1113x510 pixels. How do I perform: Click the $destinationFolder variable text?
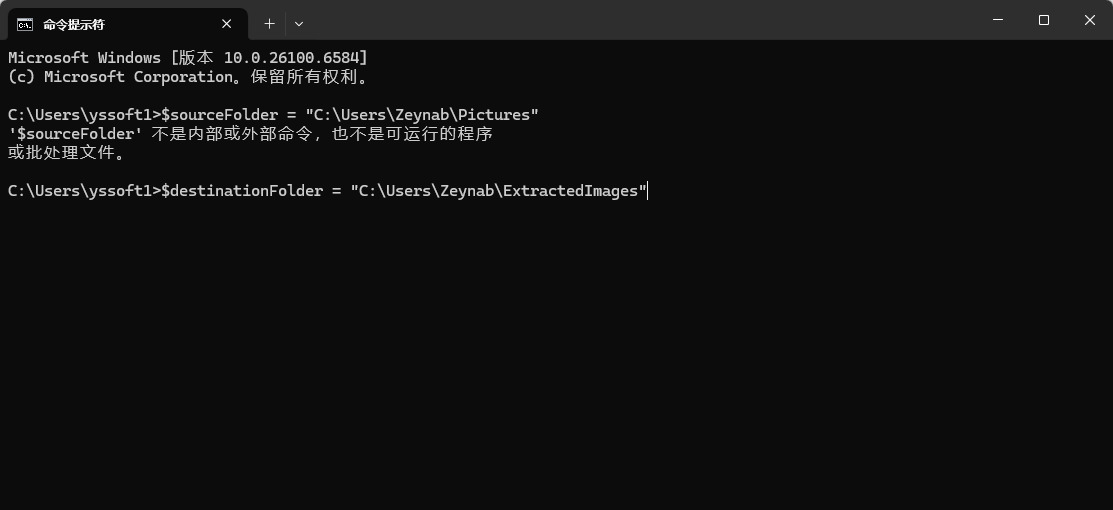point(242,191)
